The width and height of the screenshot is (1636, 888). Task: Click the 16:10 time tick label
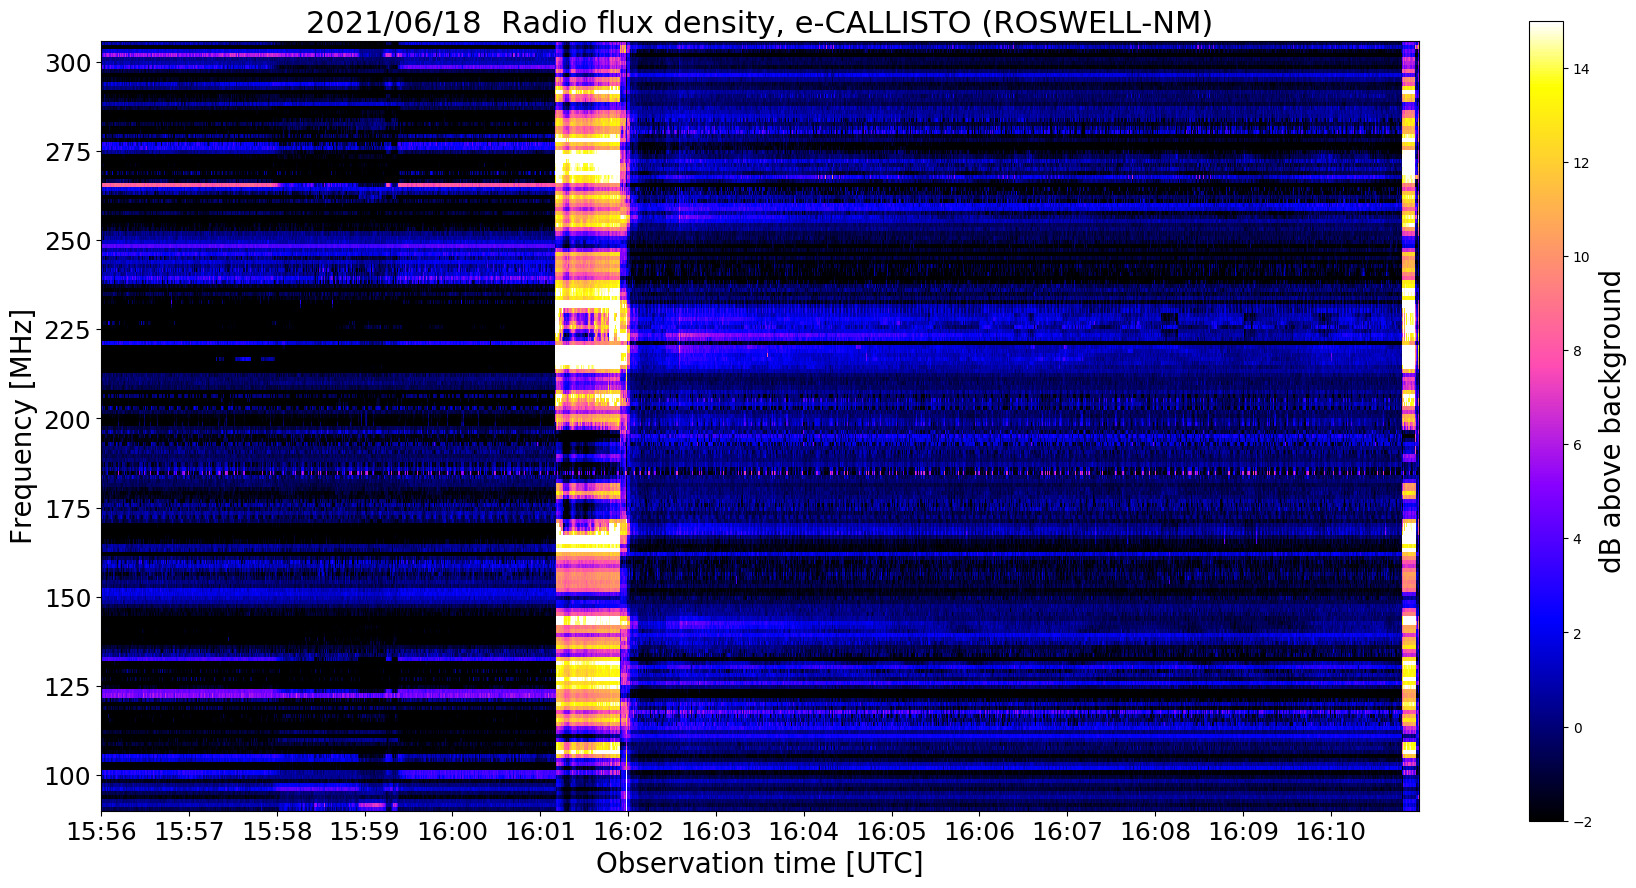click(x=1330, y=832)
